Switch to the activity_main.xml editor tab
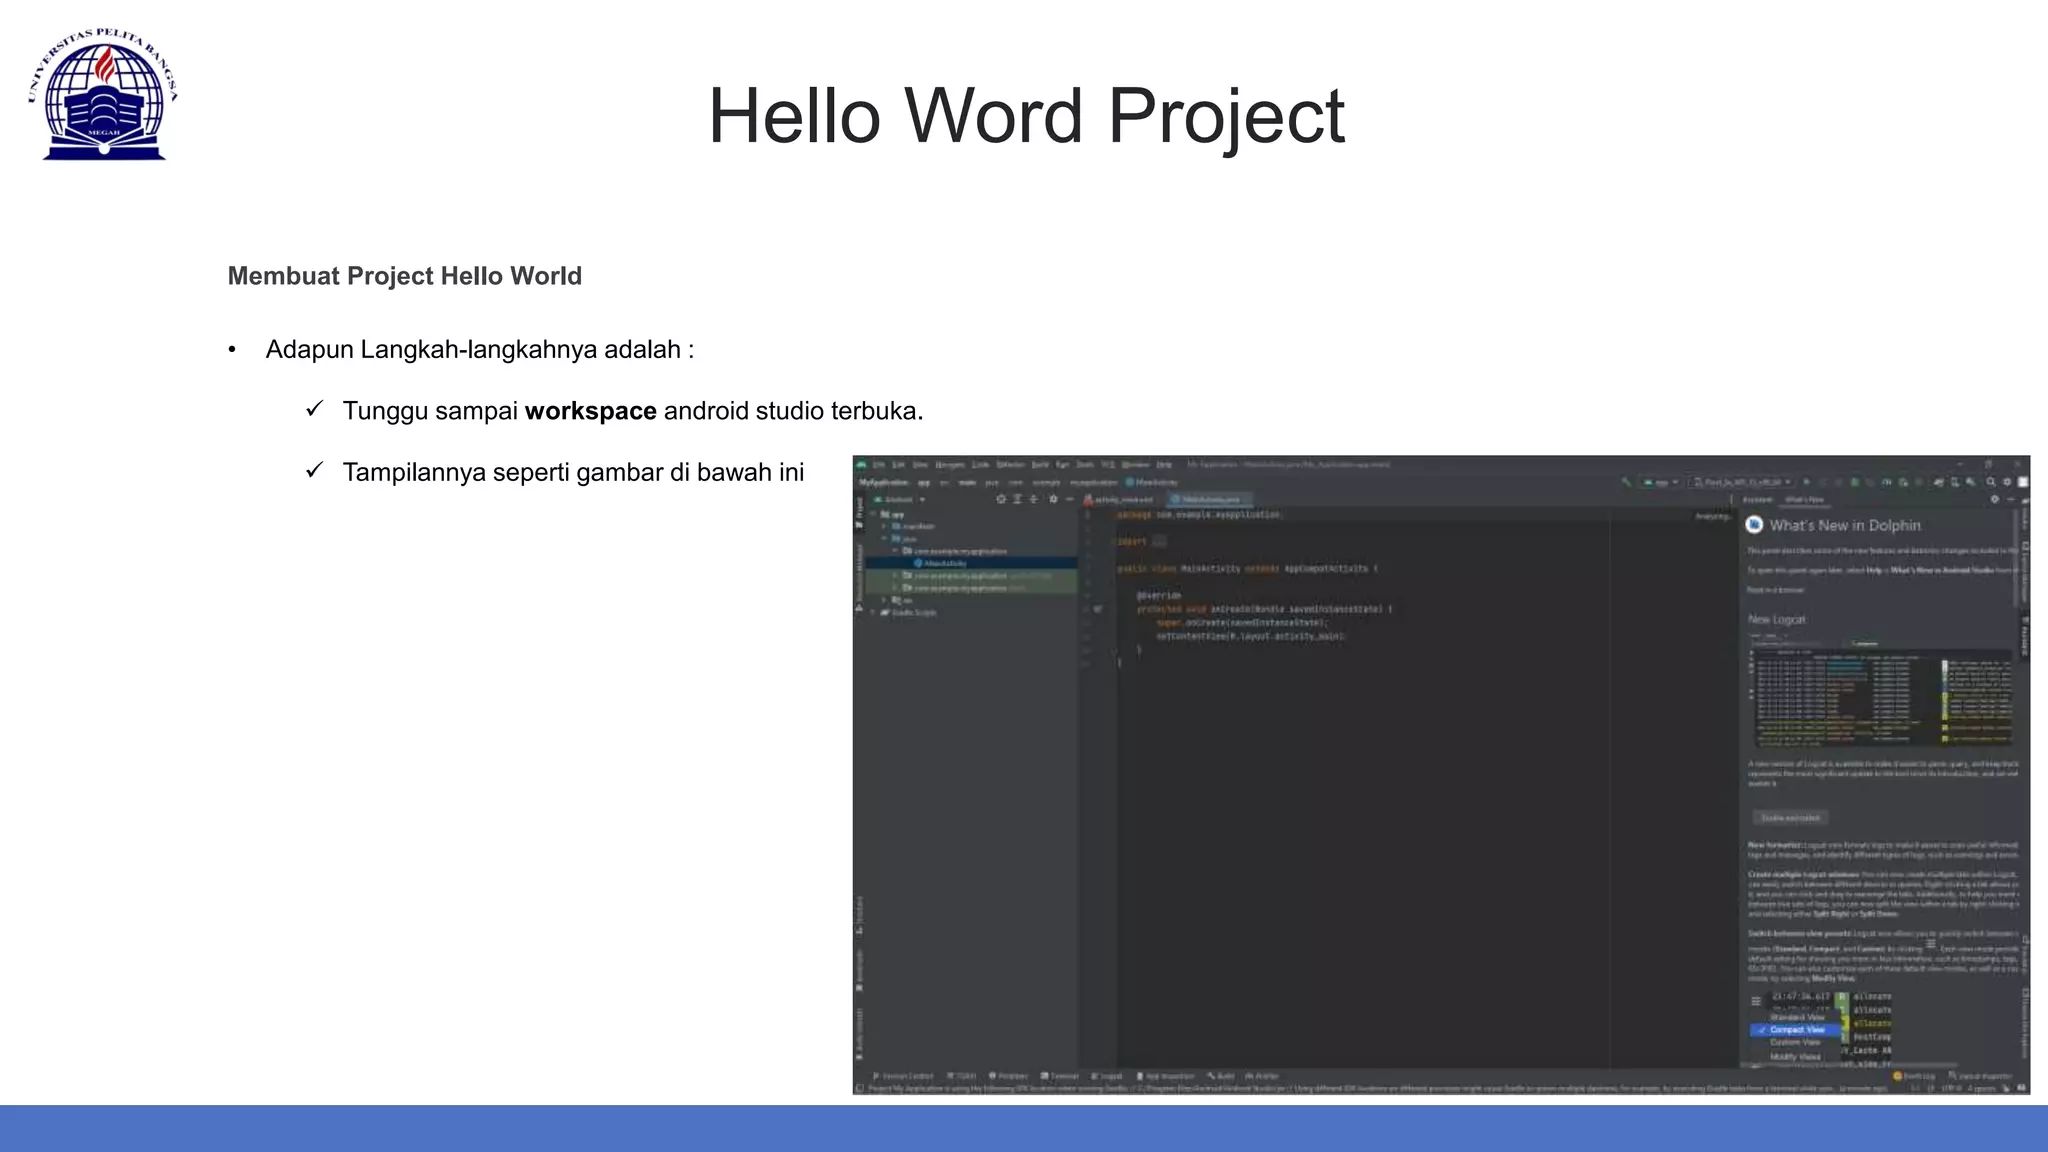Screen dimensions: 2048x1152 pos(1122,499)
